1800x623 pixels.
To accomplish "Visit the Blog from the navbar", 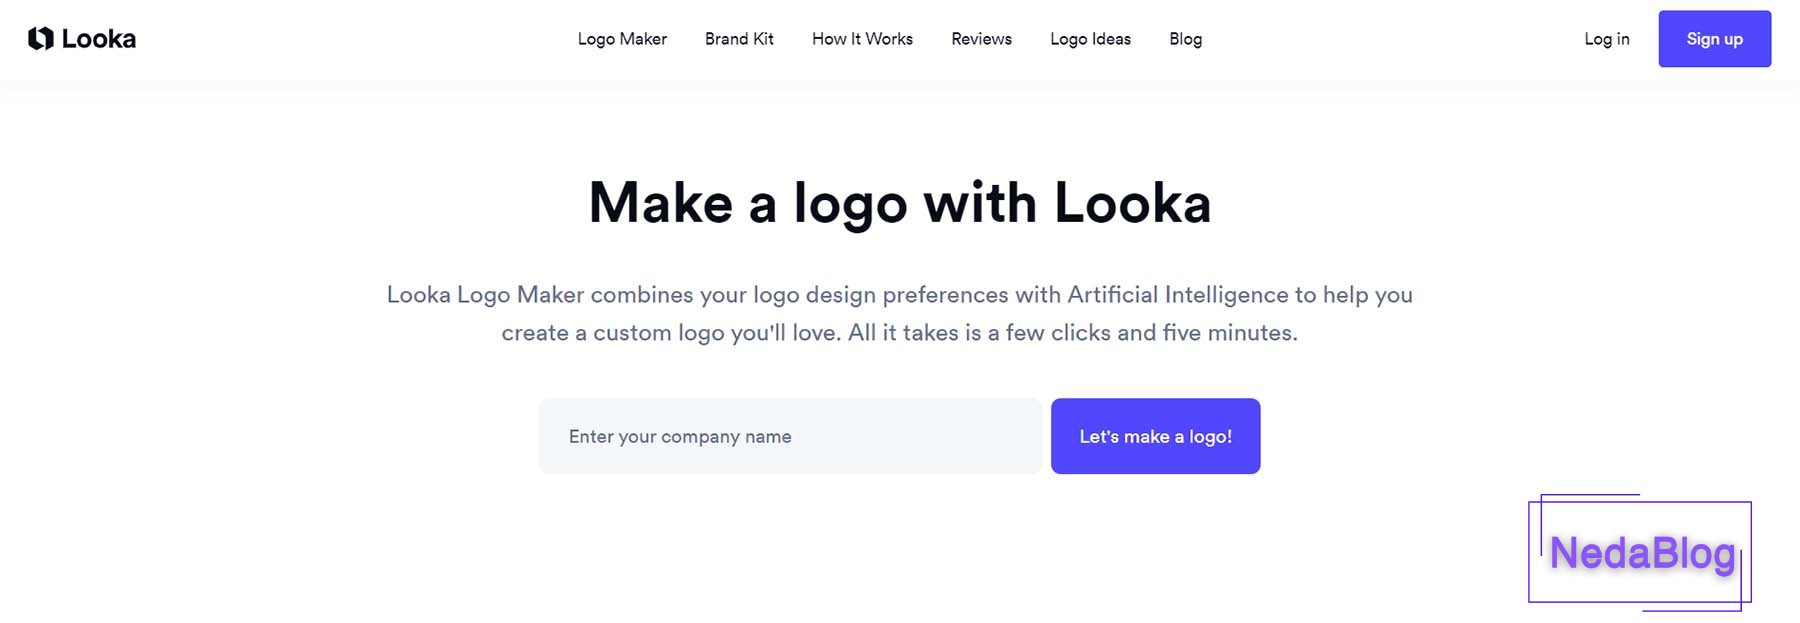I will click(1185, 39).
